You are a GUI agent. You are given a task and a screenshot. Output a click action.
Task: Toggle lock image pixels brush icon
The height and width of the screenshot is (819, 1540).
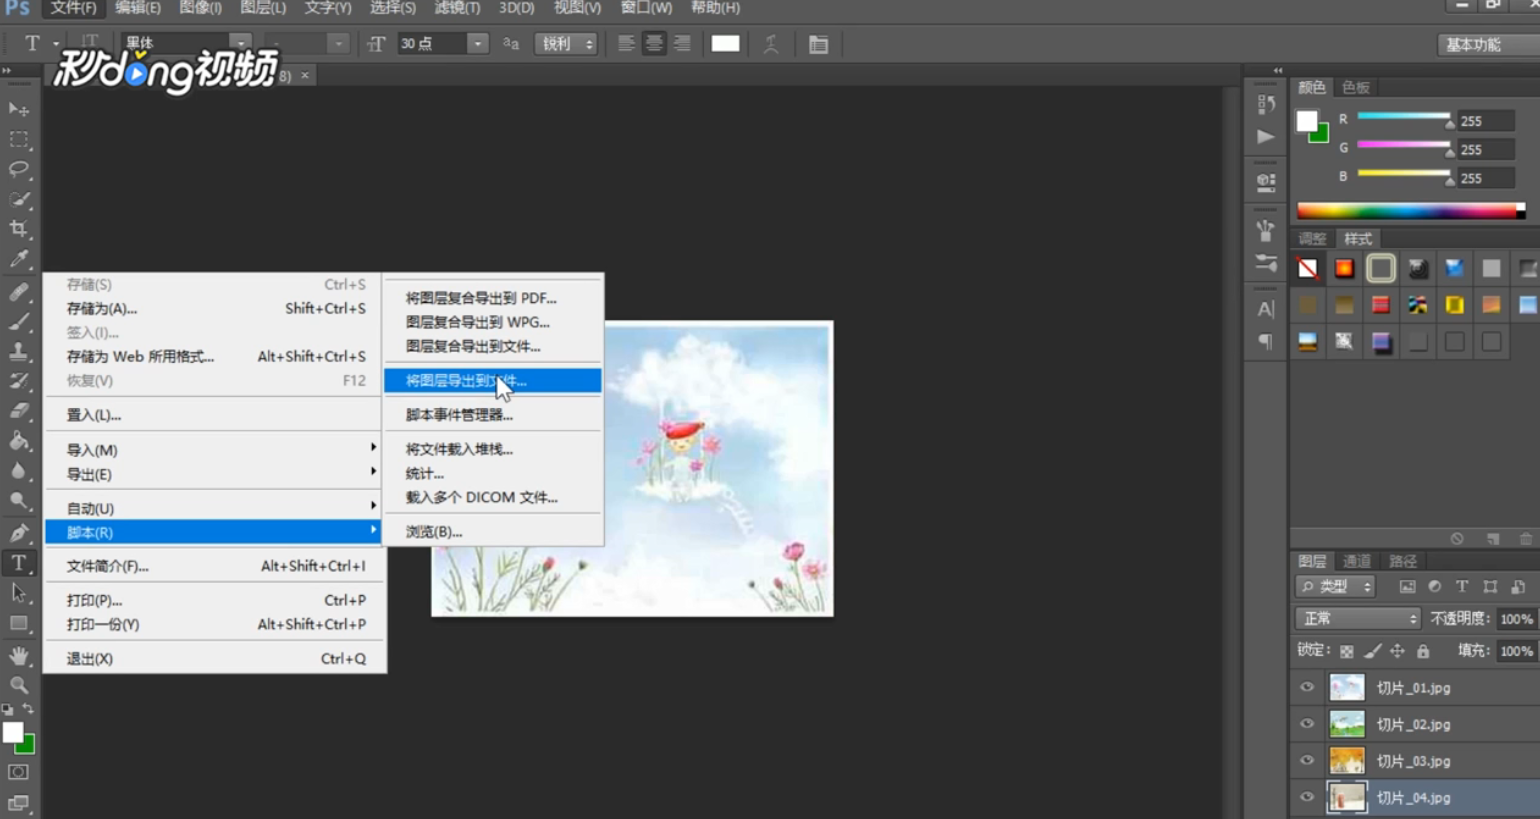(1373, 651)
